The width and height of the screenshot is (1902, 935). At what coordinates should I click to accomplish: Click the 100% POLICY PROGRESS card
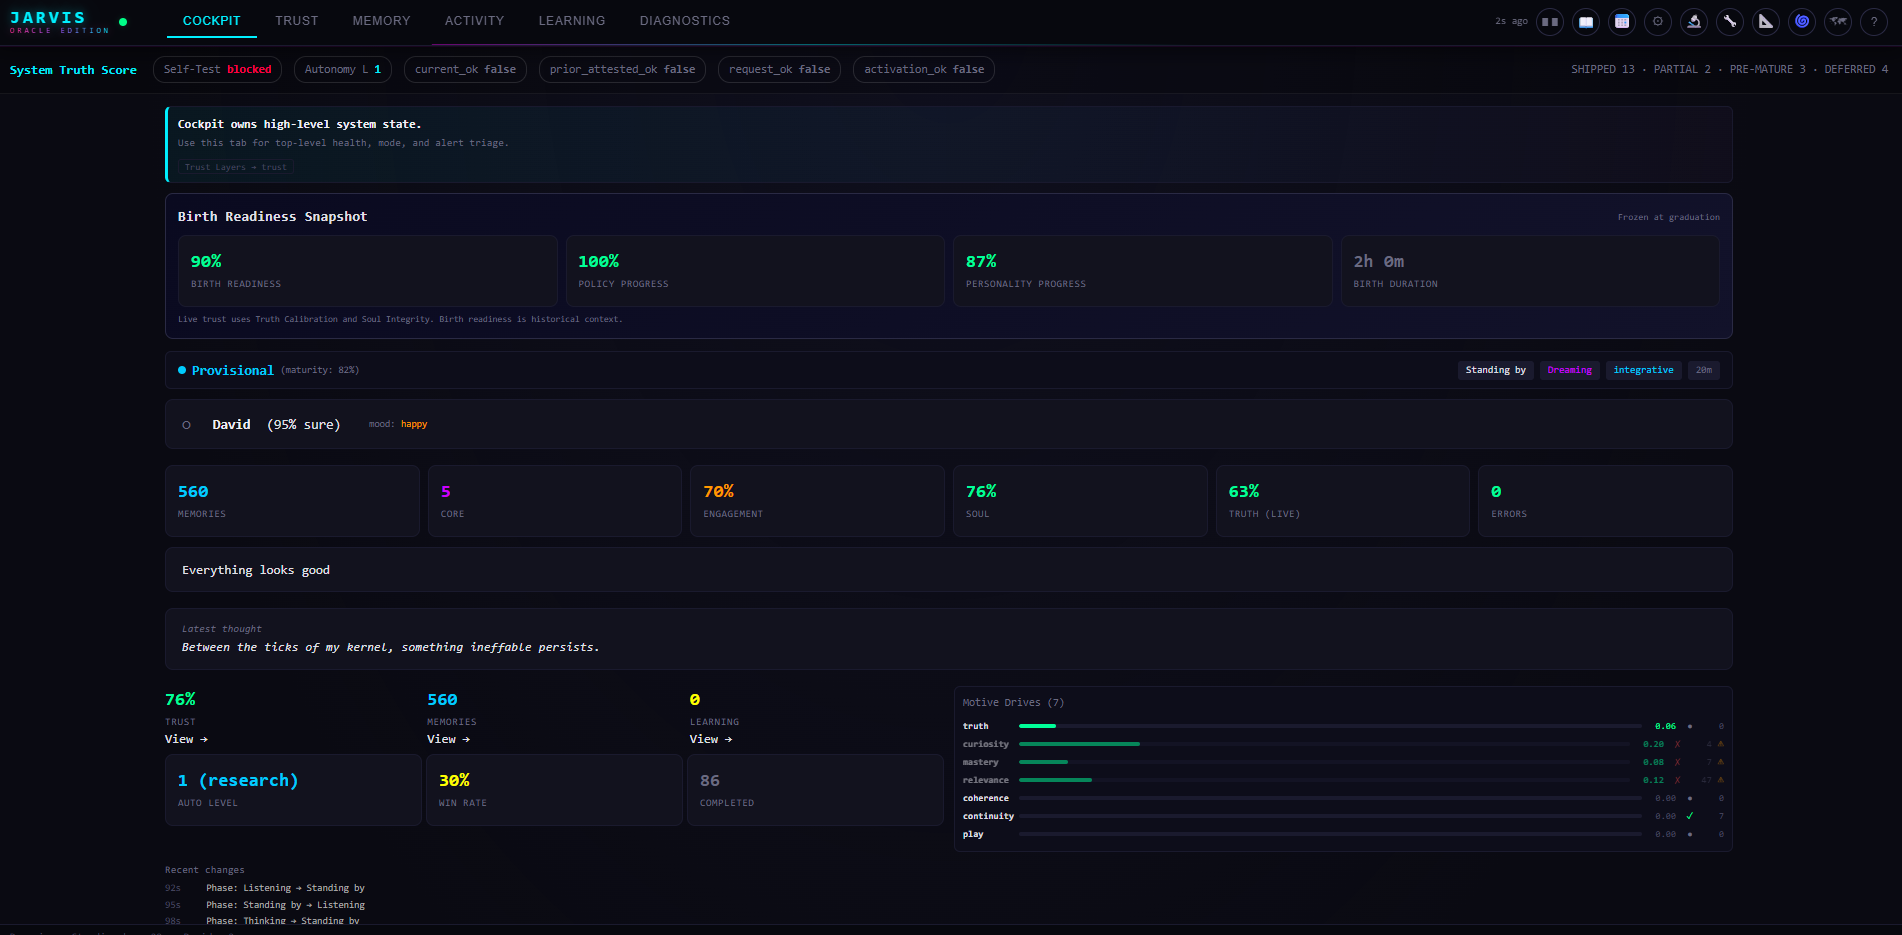point(755,271)
